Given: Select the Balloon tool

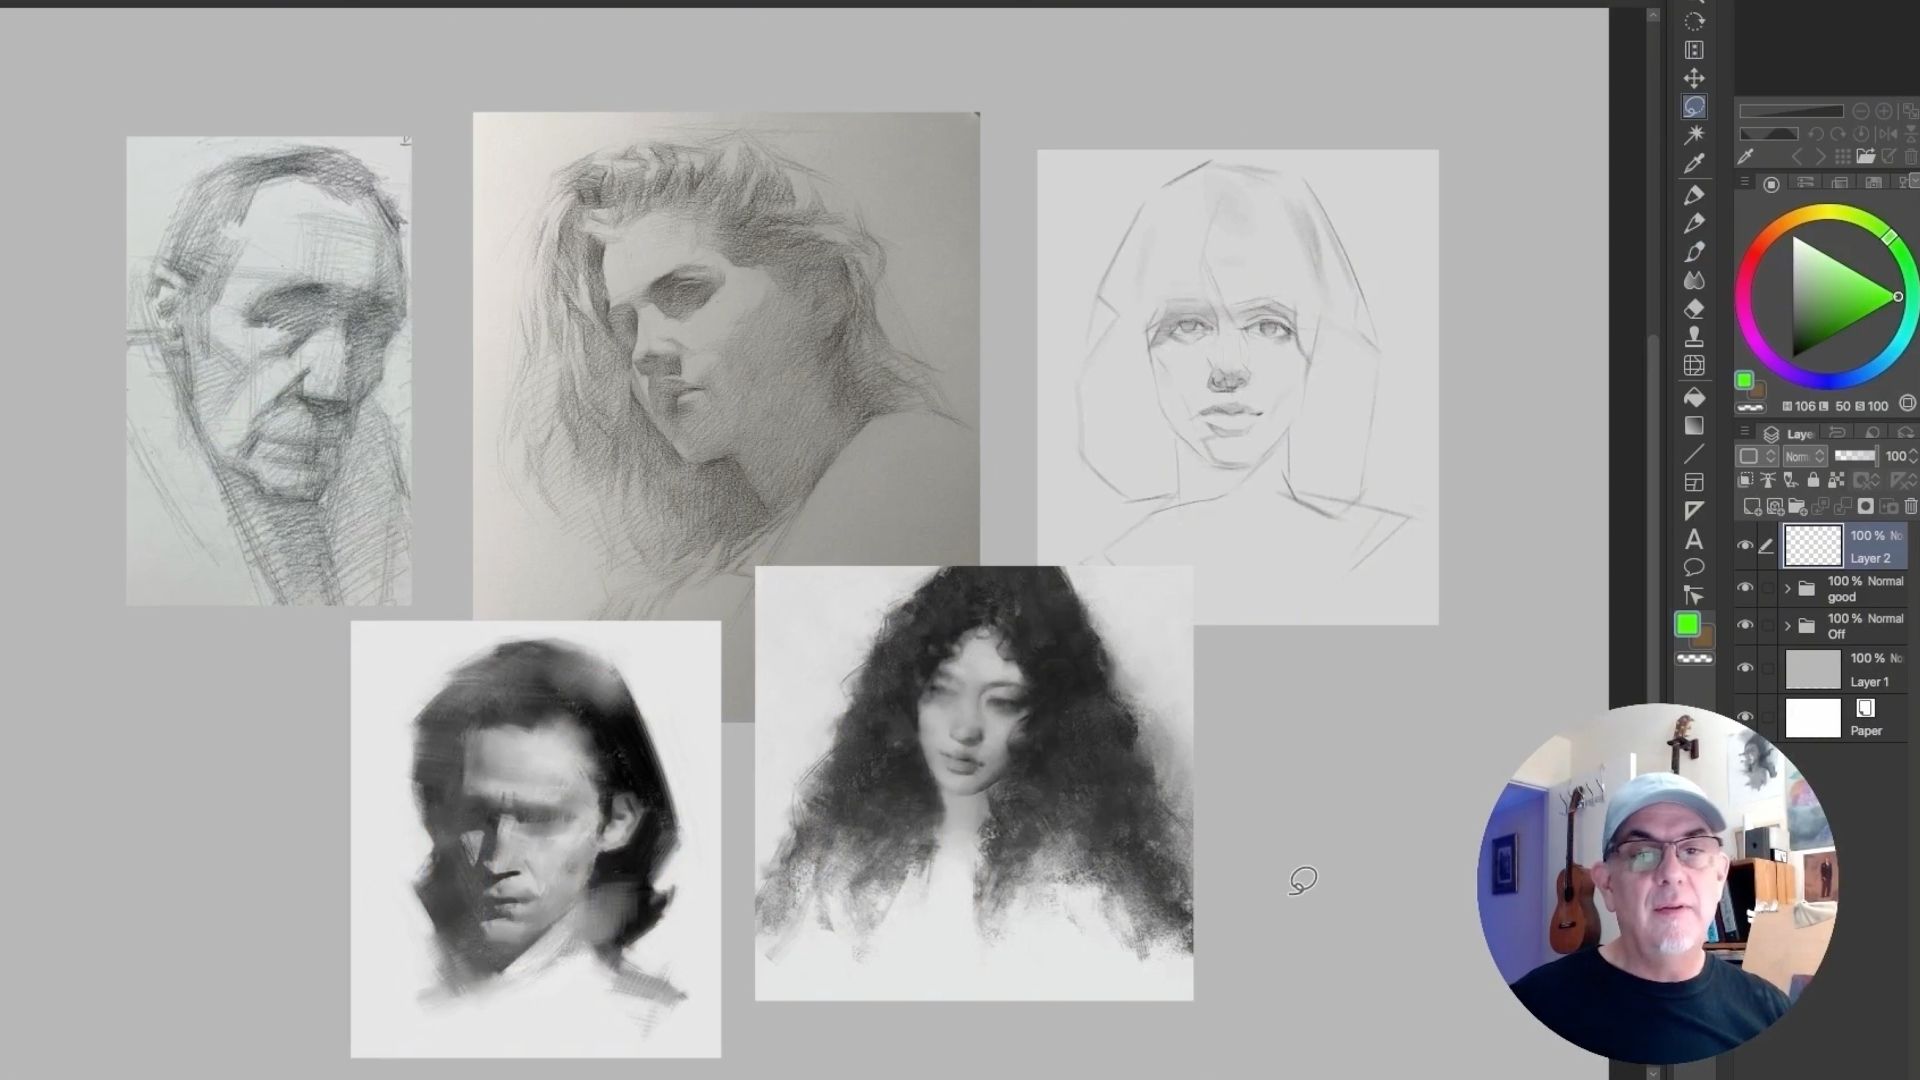Looking at the screenshot, I should 1694,568.
